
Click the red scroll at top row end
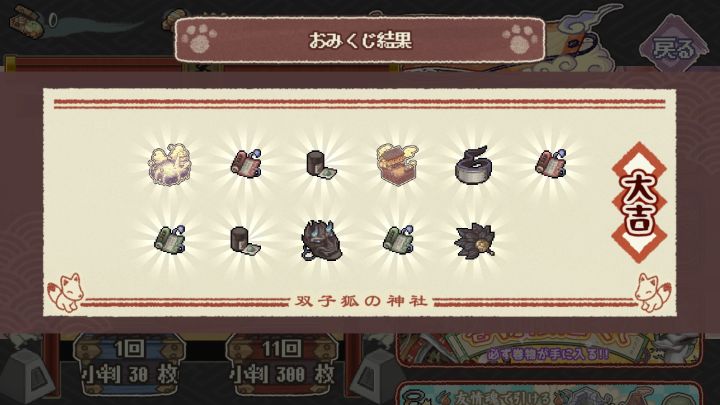coord(551,163)
